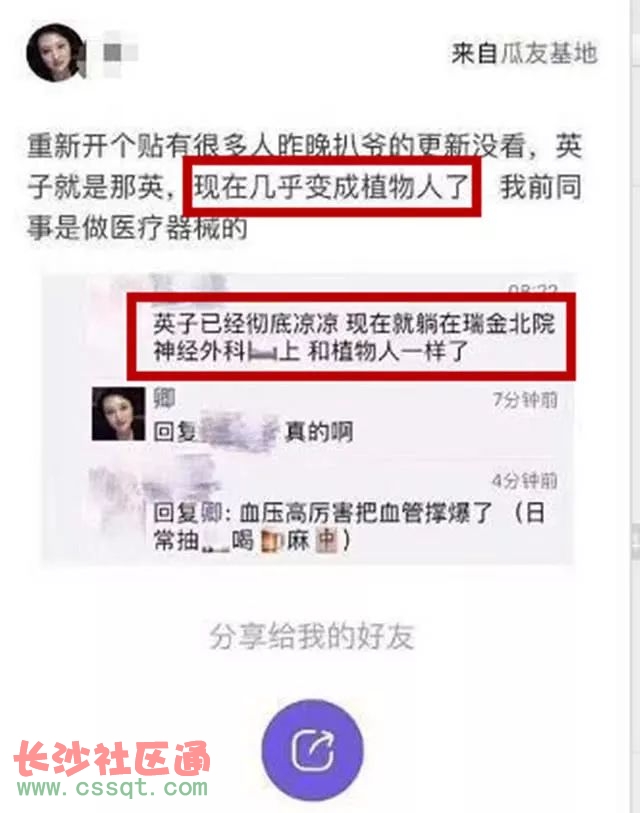Open the embedded comment screenshot image
Image resolution: width=640 pixels, height=813 pixels.
308,417
